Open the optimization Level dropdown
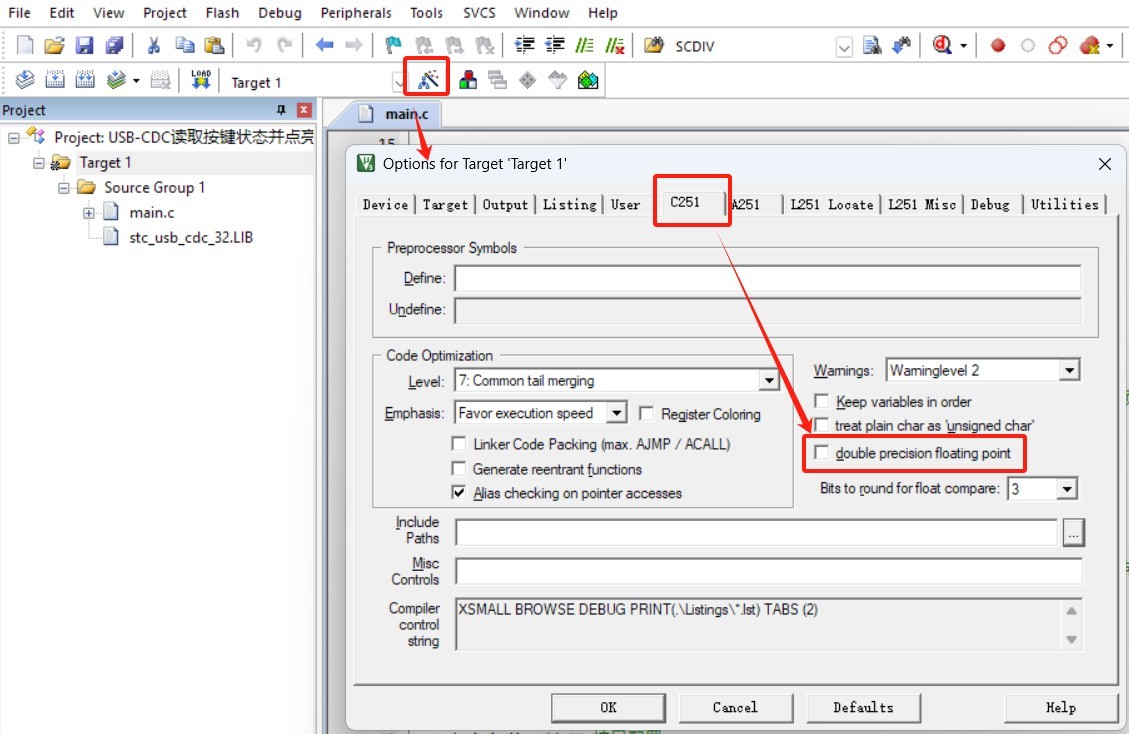The height and width of the screenshot is (734, 1129). click(768, 381)
